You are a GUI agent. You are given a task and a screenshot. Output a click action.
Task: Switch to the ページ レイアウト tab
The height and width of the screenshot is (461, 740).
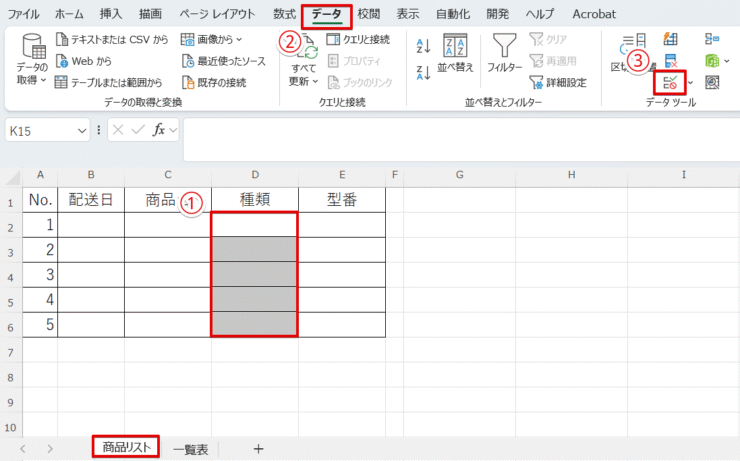point(217,14)
